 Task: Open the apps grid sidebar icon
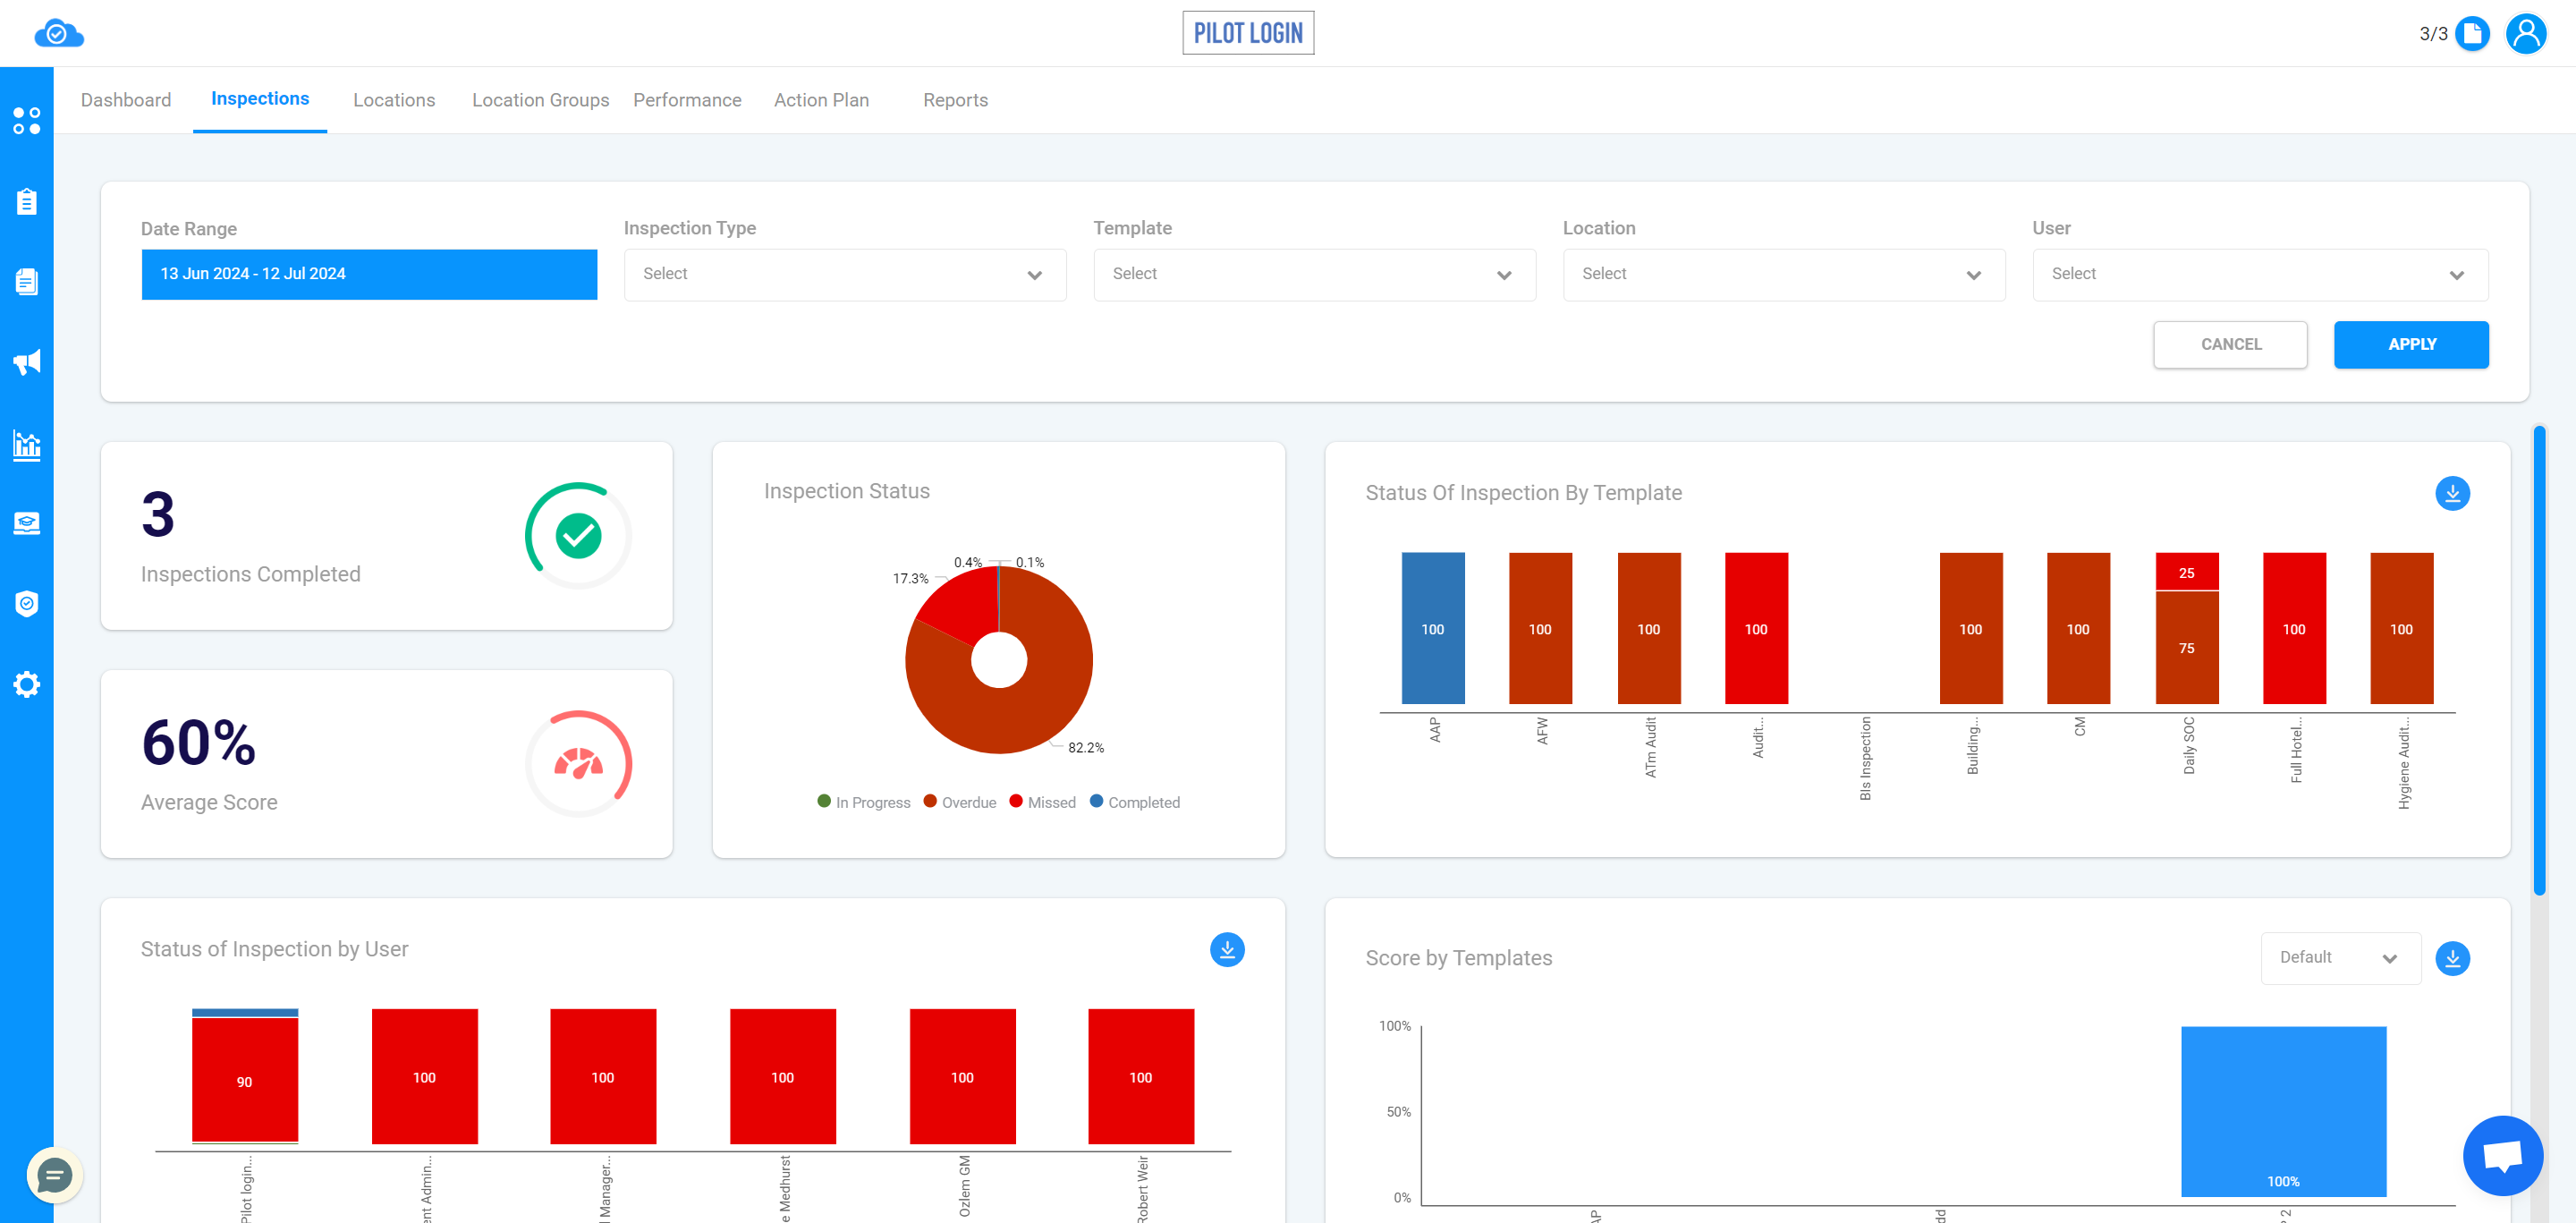tap(27, 121)
